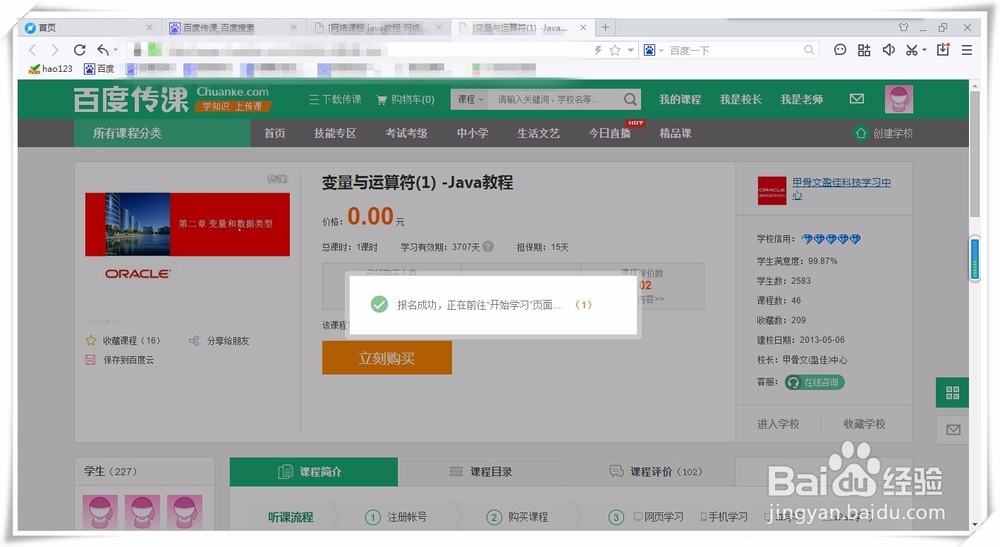Click the browser skin shirt icon
Image resolution: width=1000 pixels, height=547 pixels.
pyautogui.click(x=904, y=27)
